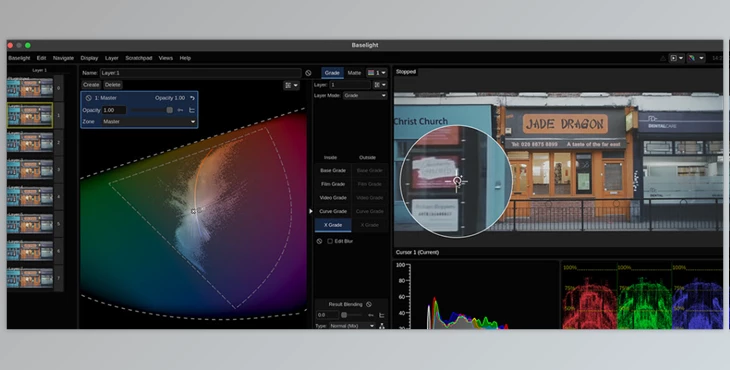Image resolution: width=730 pixels, height=370 pixels.
Task: Click the expand arrow left of Curve Grade
Action: [x=311, y=211]
